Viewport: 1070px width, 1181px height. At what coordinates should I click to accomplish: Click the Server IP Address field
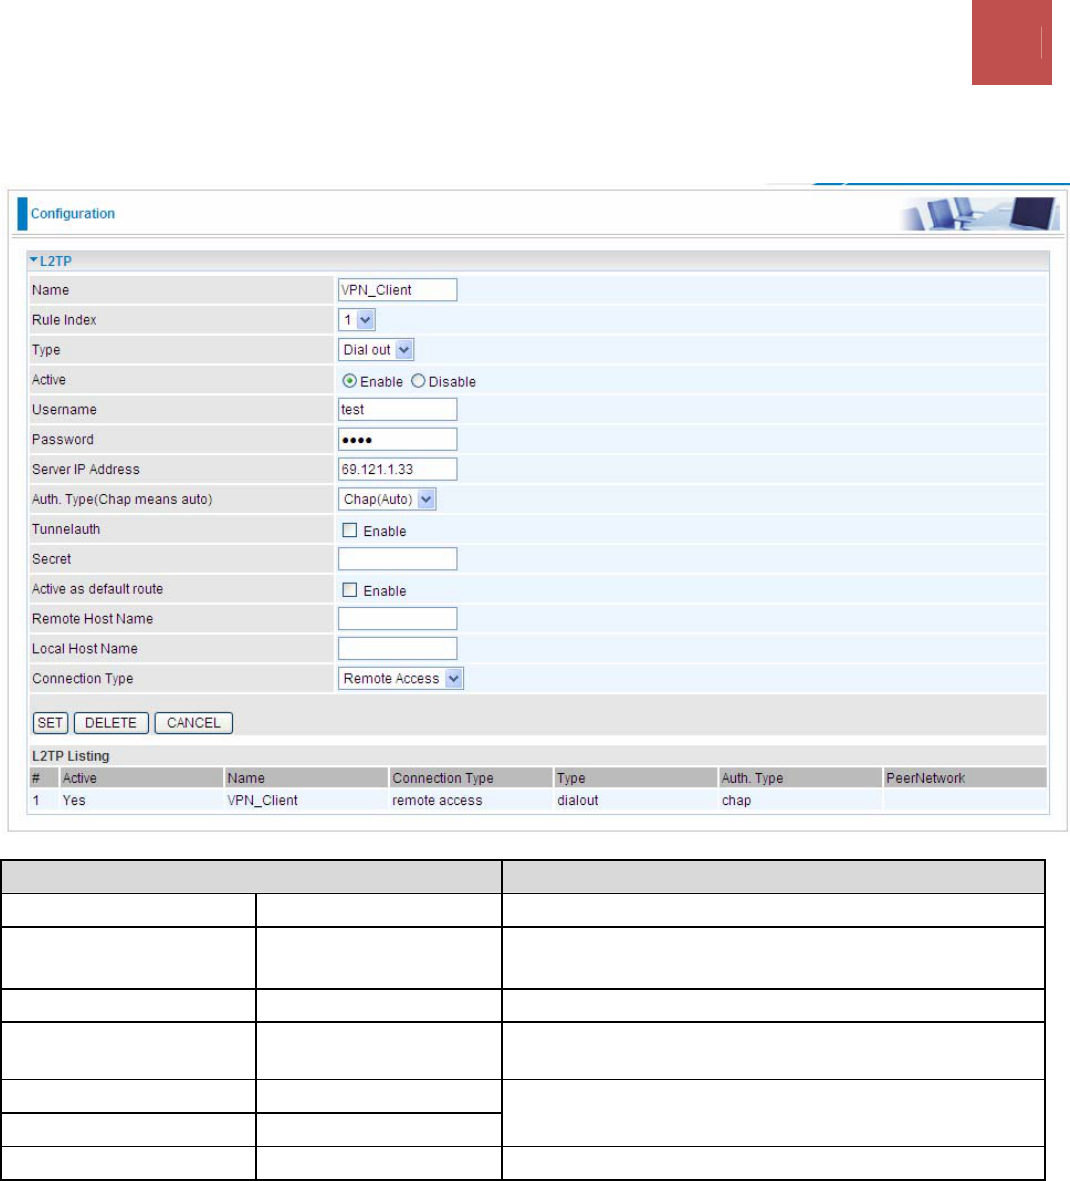pos(398,469)
